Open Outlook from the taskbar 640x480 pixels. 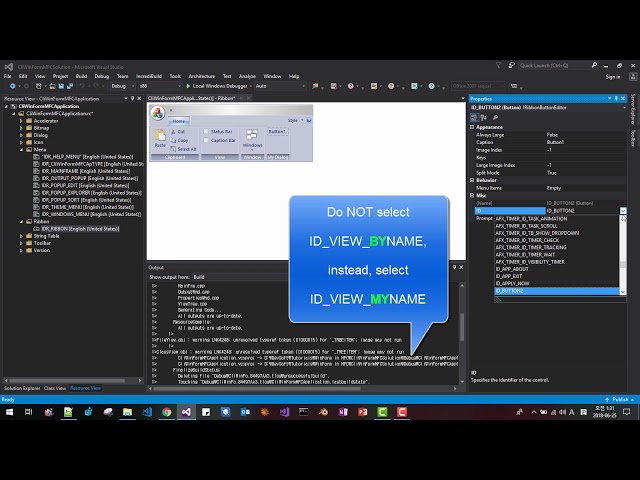(245, 412)
